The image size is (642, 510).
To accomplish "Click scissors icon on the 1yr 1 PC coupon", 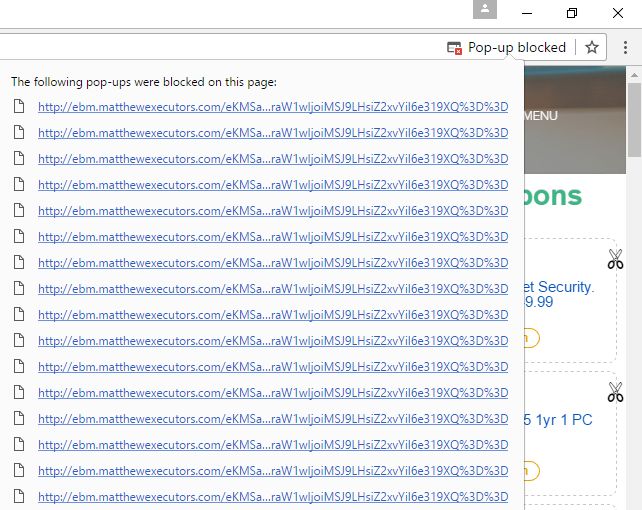I will point(615,392).
